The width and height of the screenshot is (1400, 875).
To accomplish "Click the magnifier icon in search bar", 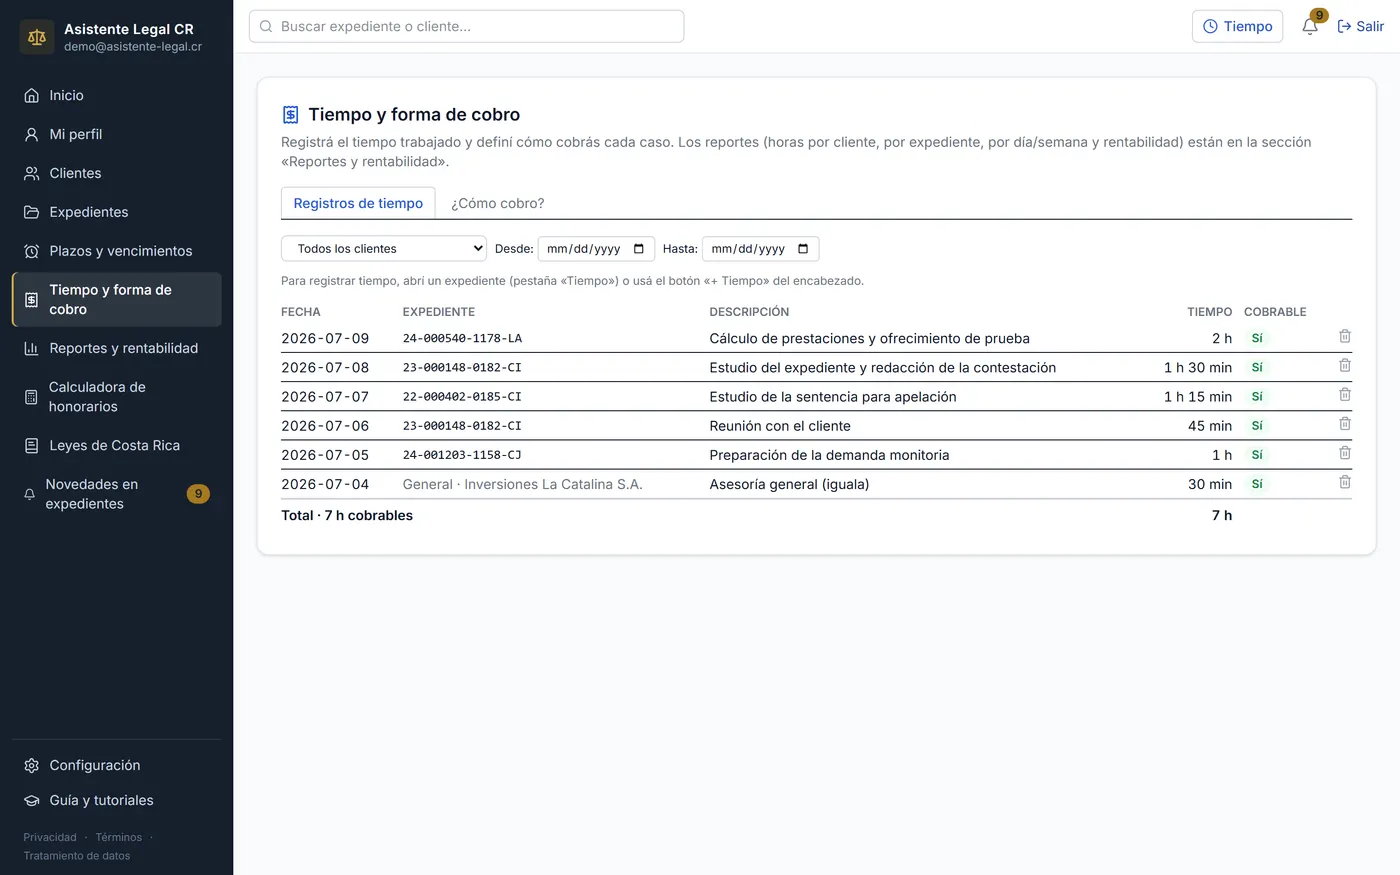I will point(266,27).
